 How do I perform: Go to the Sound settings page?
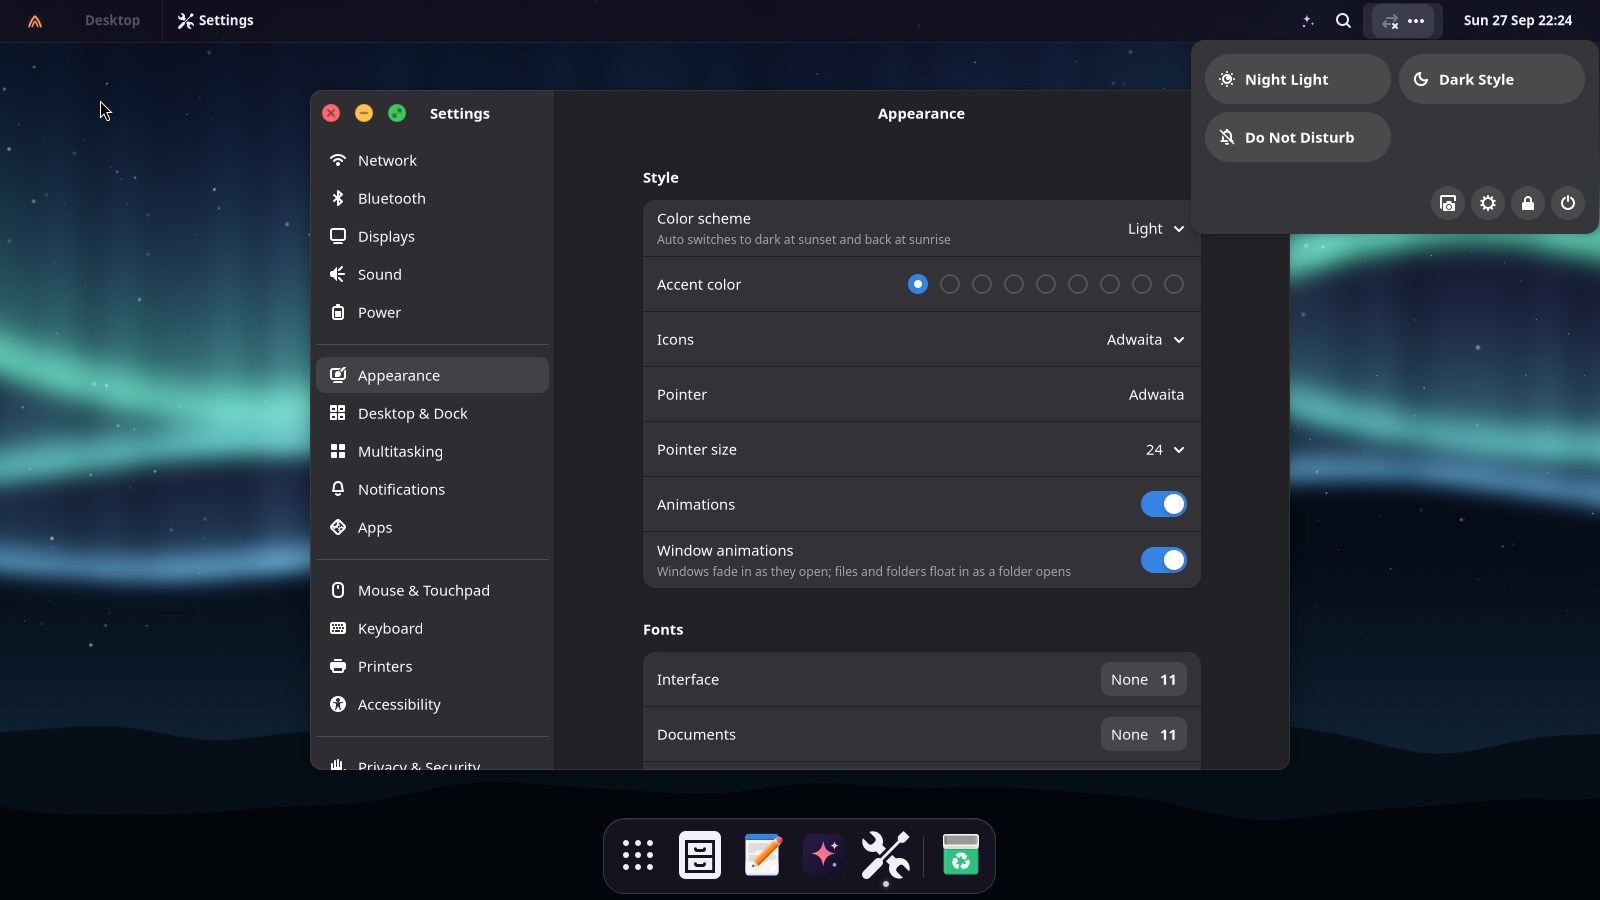[x=432, y=274]
